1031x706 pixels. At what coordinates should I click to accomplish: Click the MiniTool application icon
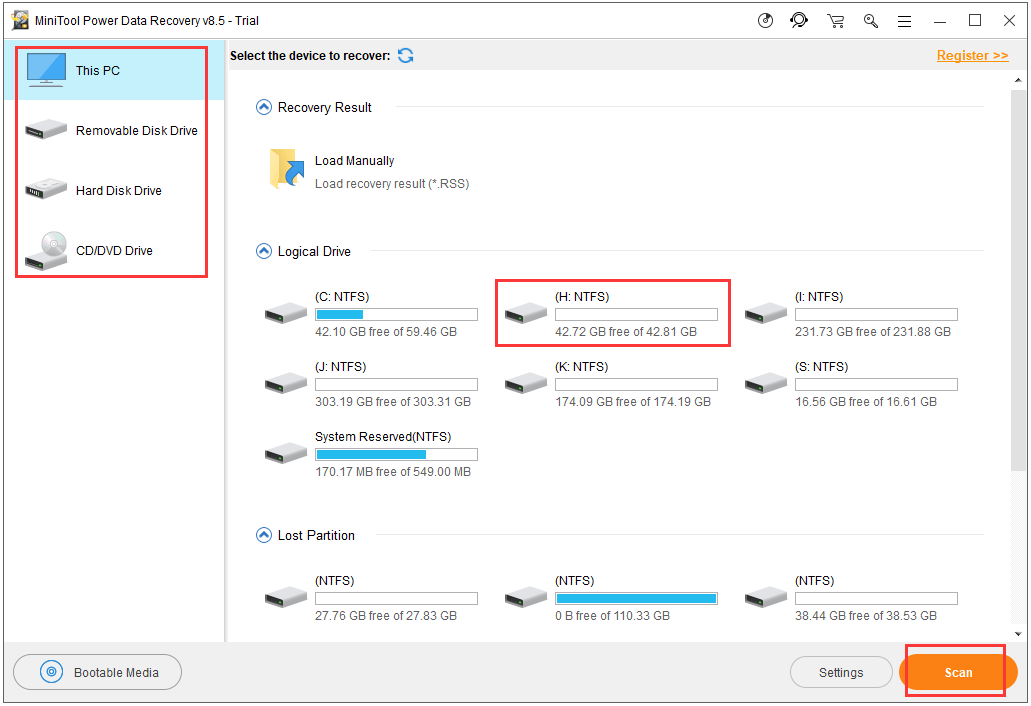click(x=22, y=20)
